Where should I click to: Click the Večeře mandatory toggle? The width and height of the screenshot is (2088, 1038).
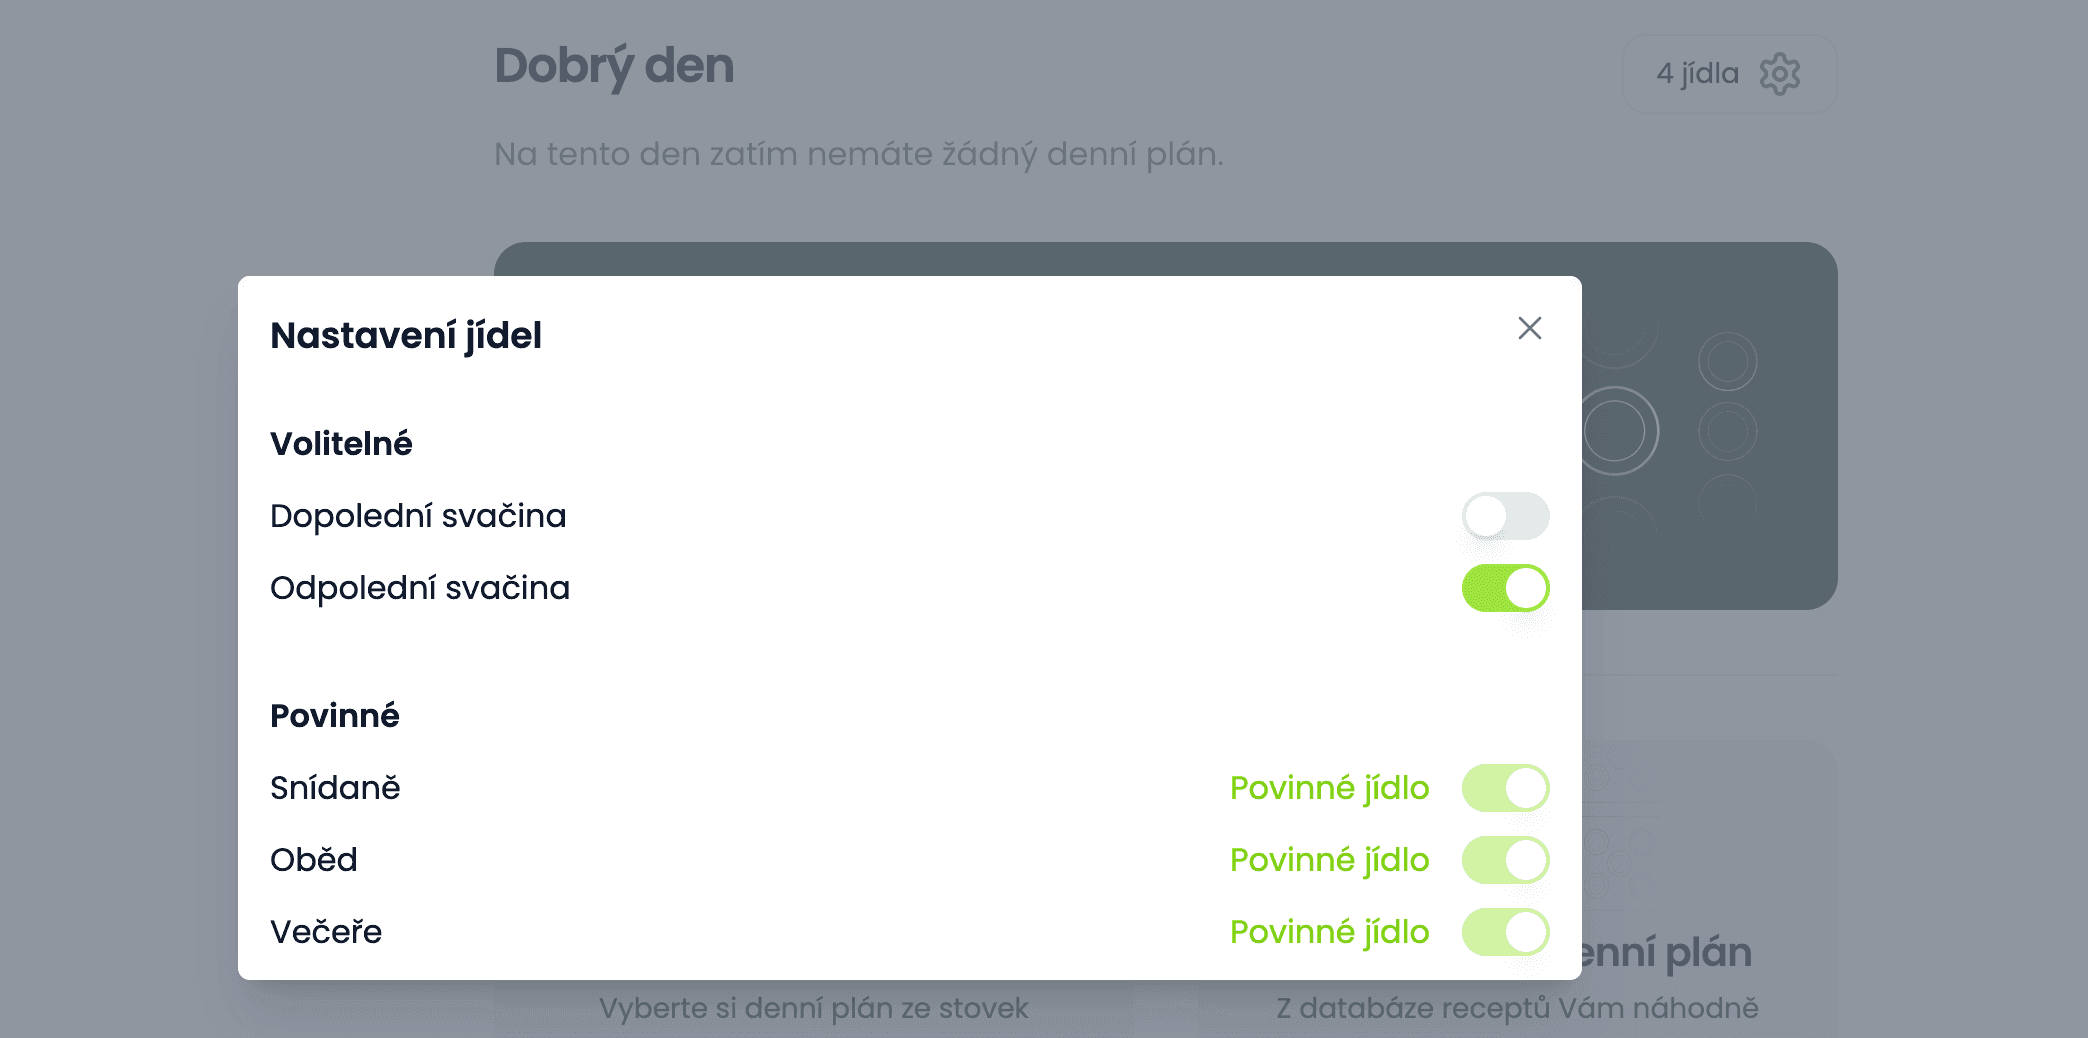[x=1505, y=932]
